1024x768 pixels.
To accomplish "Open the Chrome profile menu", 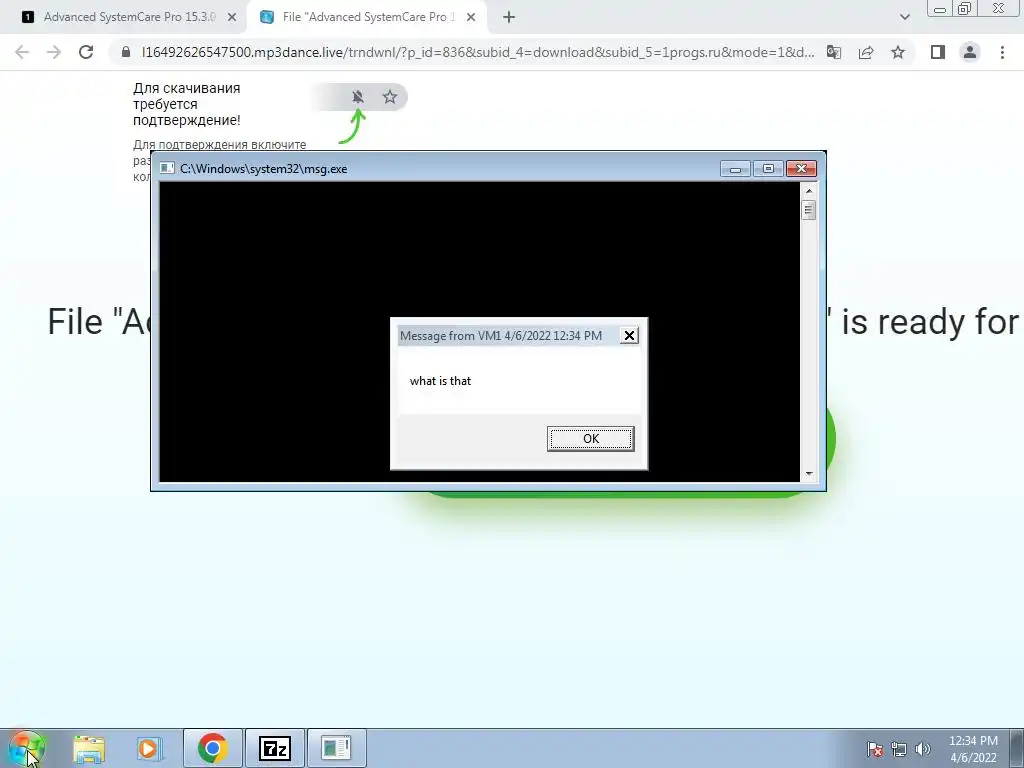I will click(970, 52).
